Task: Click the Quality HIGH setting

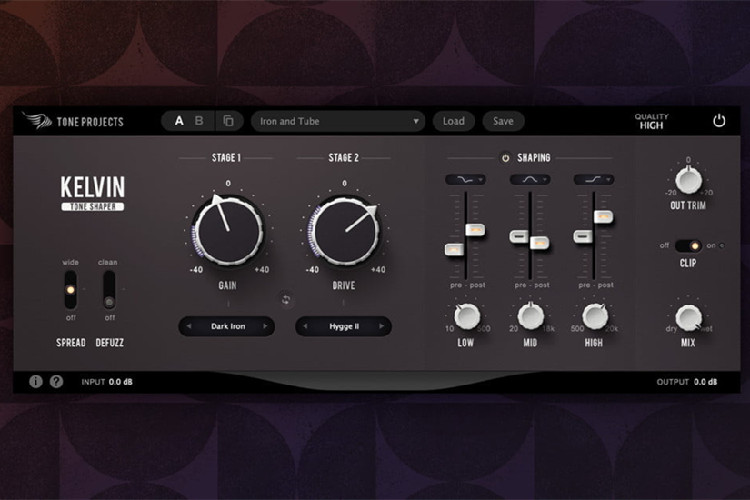Action: pos(651,122)
